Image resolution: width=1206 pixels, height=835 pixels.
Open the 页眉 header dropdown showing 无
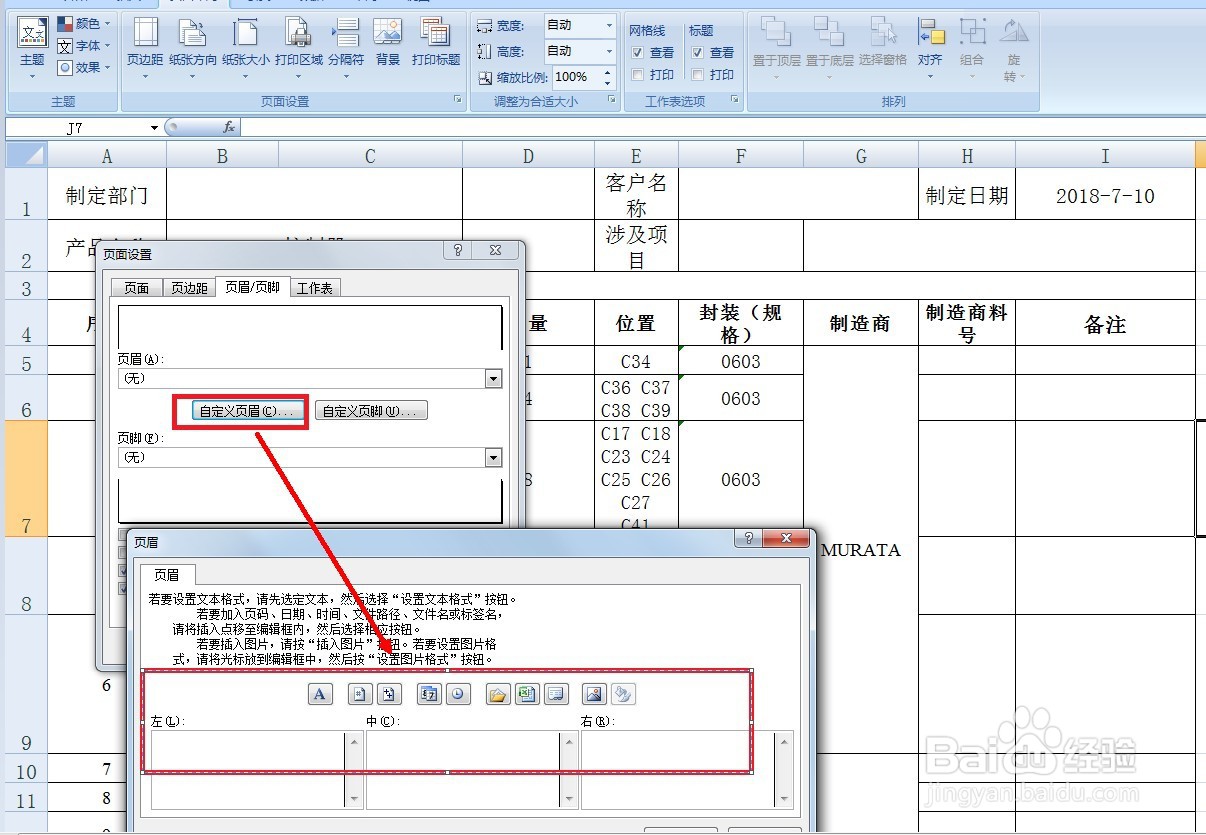pyautogui.click(x=492, y=378)
